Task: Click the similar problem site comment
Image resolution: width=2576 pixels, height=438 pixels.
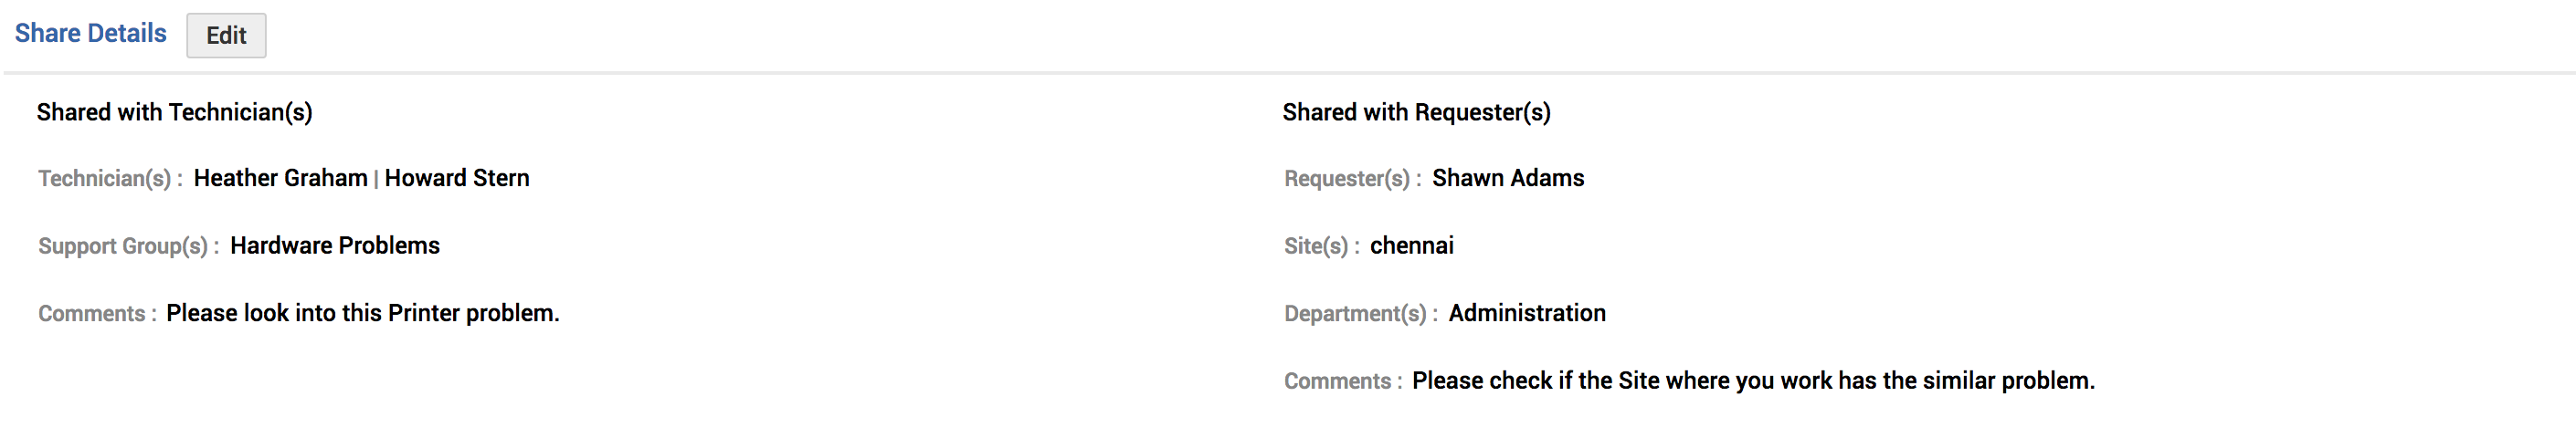Action: pos(1752,381)
